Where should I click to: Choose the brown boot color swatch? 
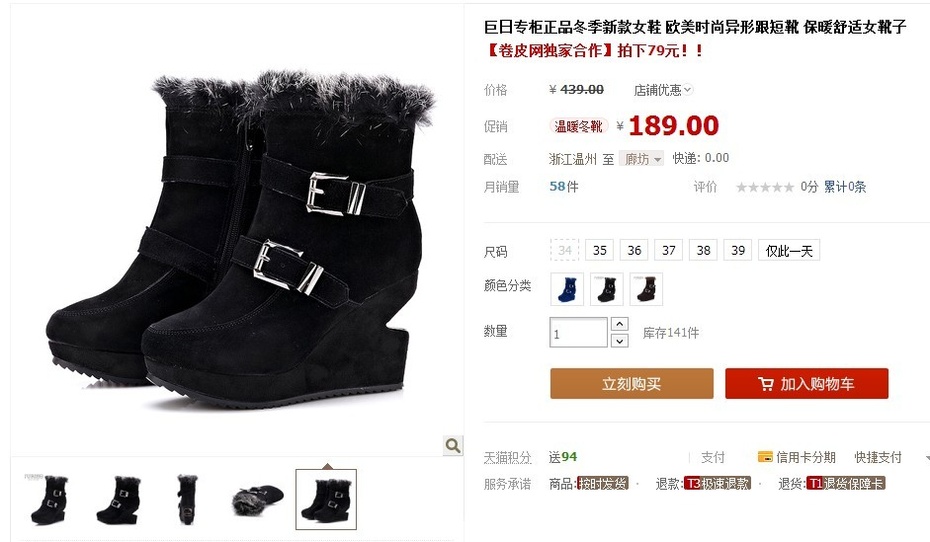(x=646, y=289)
